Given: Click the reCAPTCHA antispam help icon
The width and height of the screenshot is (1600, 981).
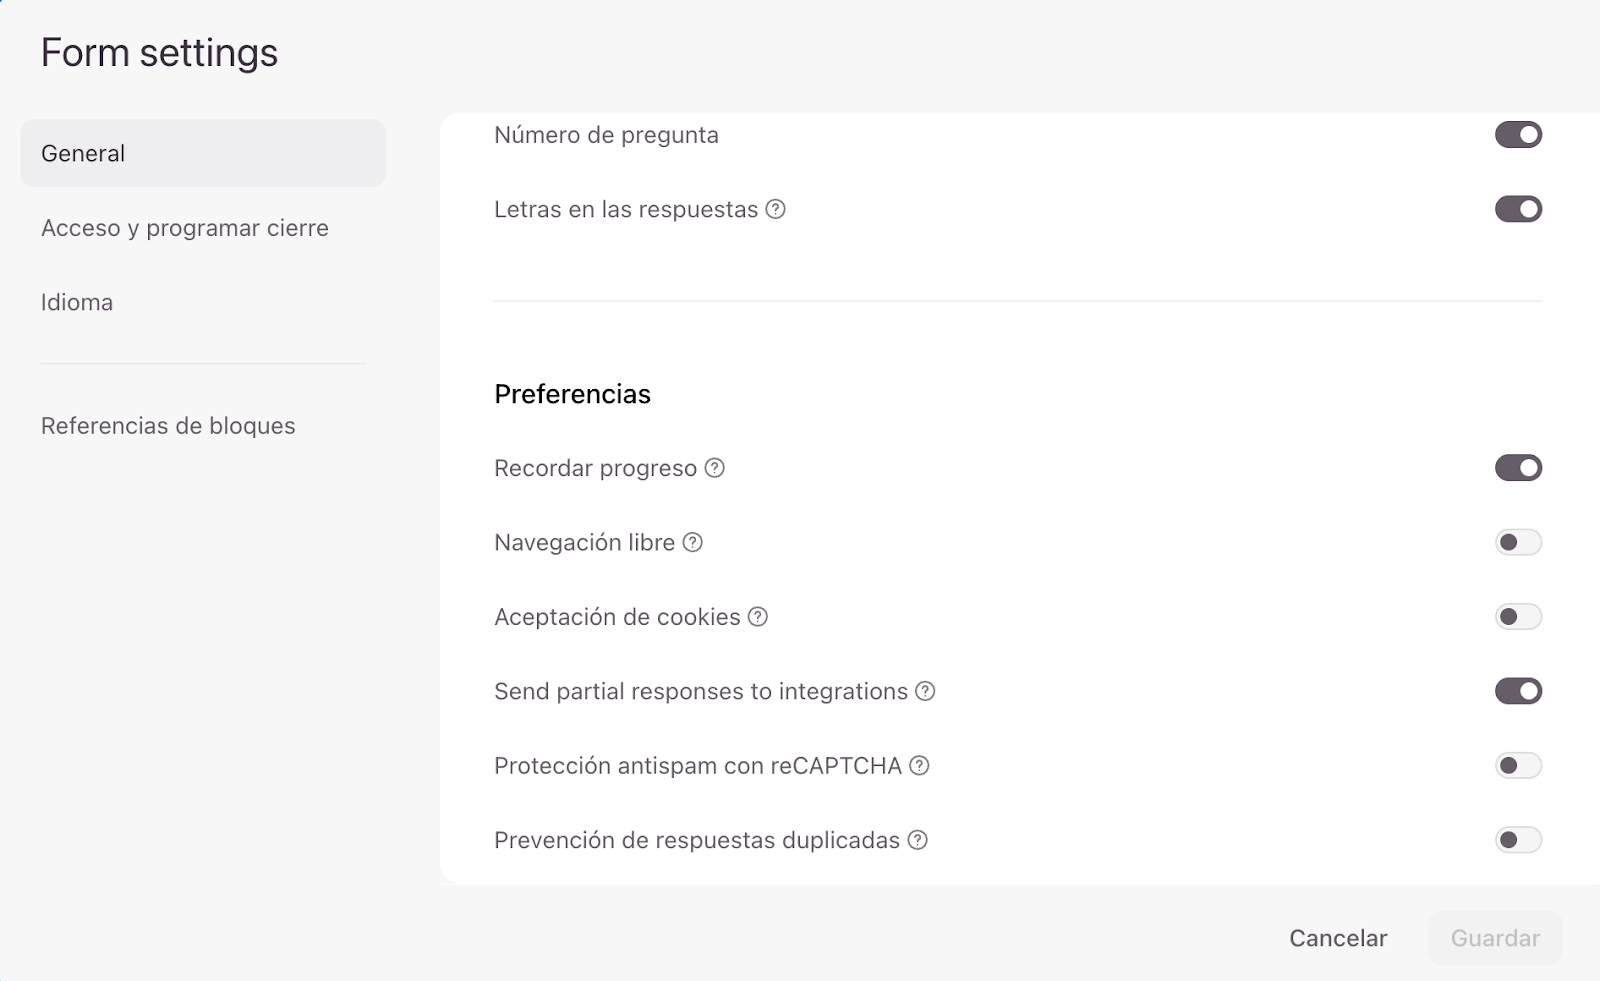Looking at the screenshot, I should (920, 766).
